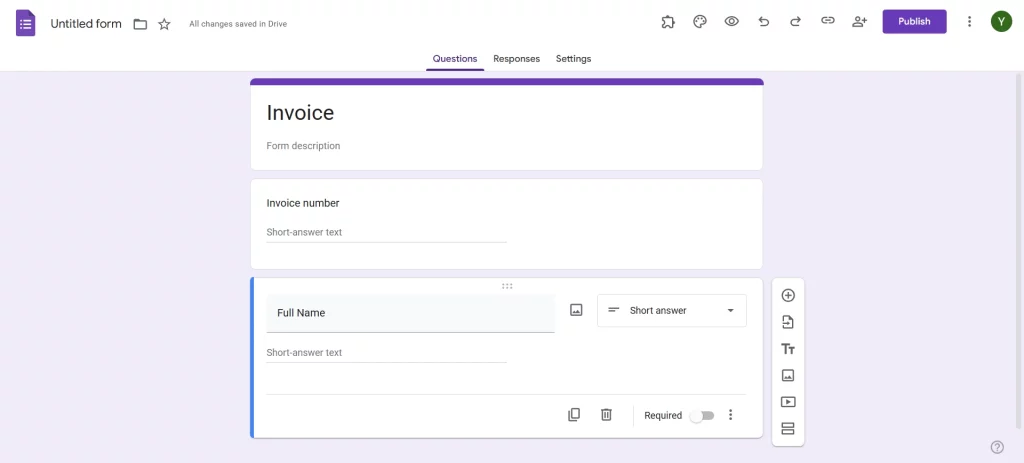This screenshot has height=463, width=1024.
Task: Open the Short answer question type dropdown
Action: (672, 310)
